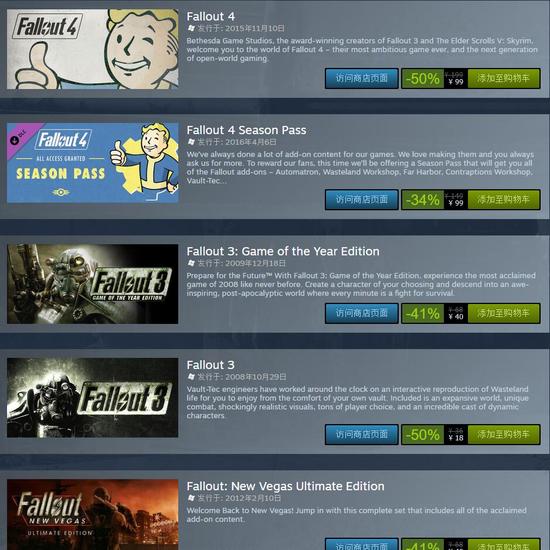The image size is (550, 550).
Task: Add Fallout 3 GOTY Edition to cart
Action: [504, 313]
